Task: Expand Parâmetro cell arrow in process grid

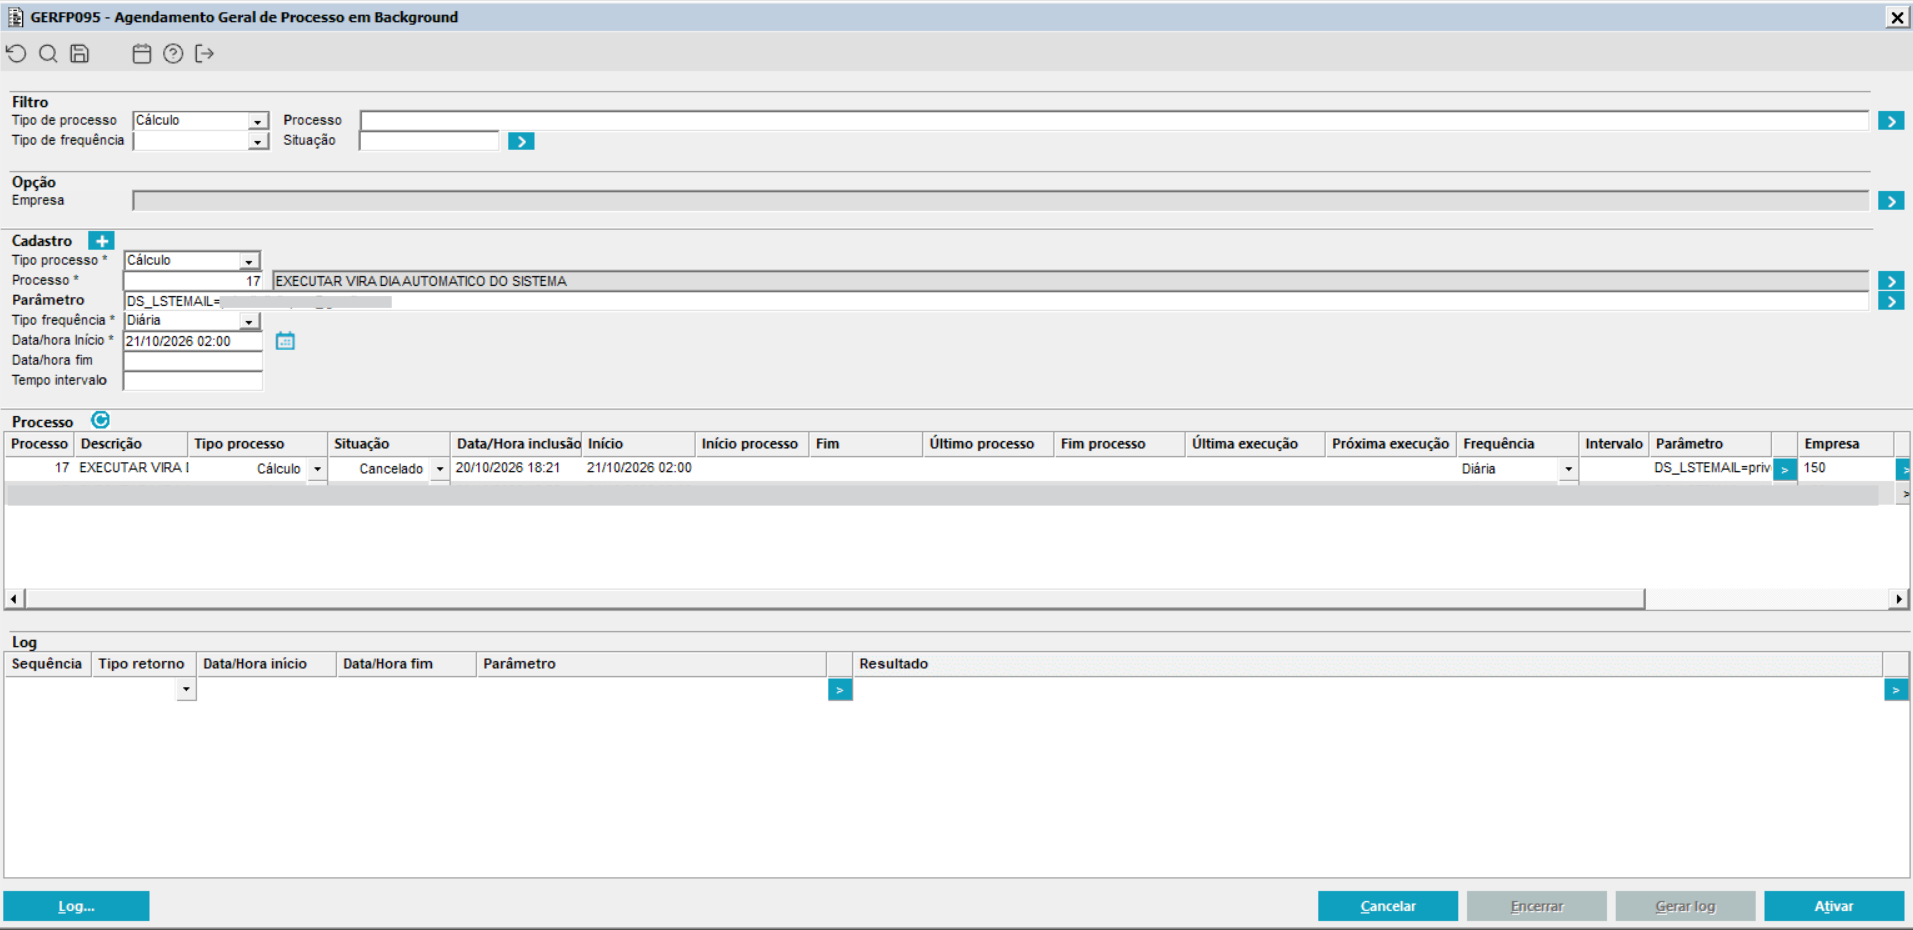Action: (1785, 469)
